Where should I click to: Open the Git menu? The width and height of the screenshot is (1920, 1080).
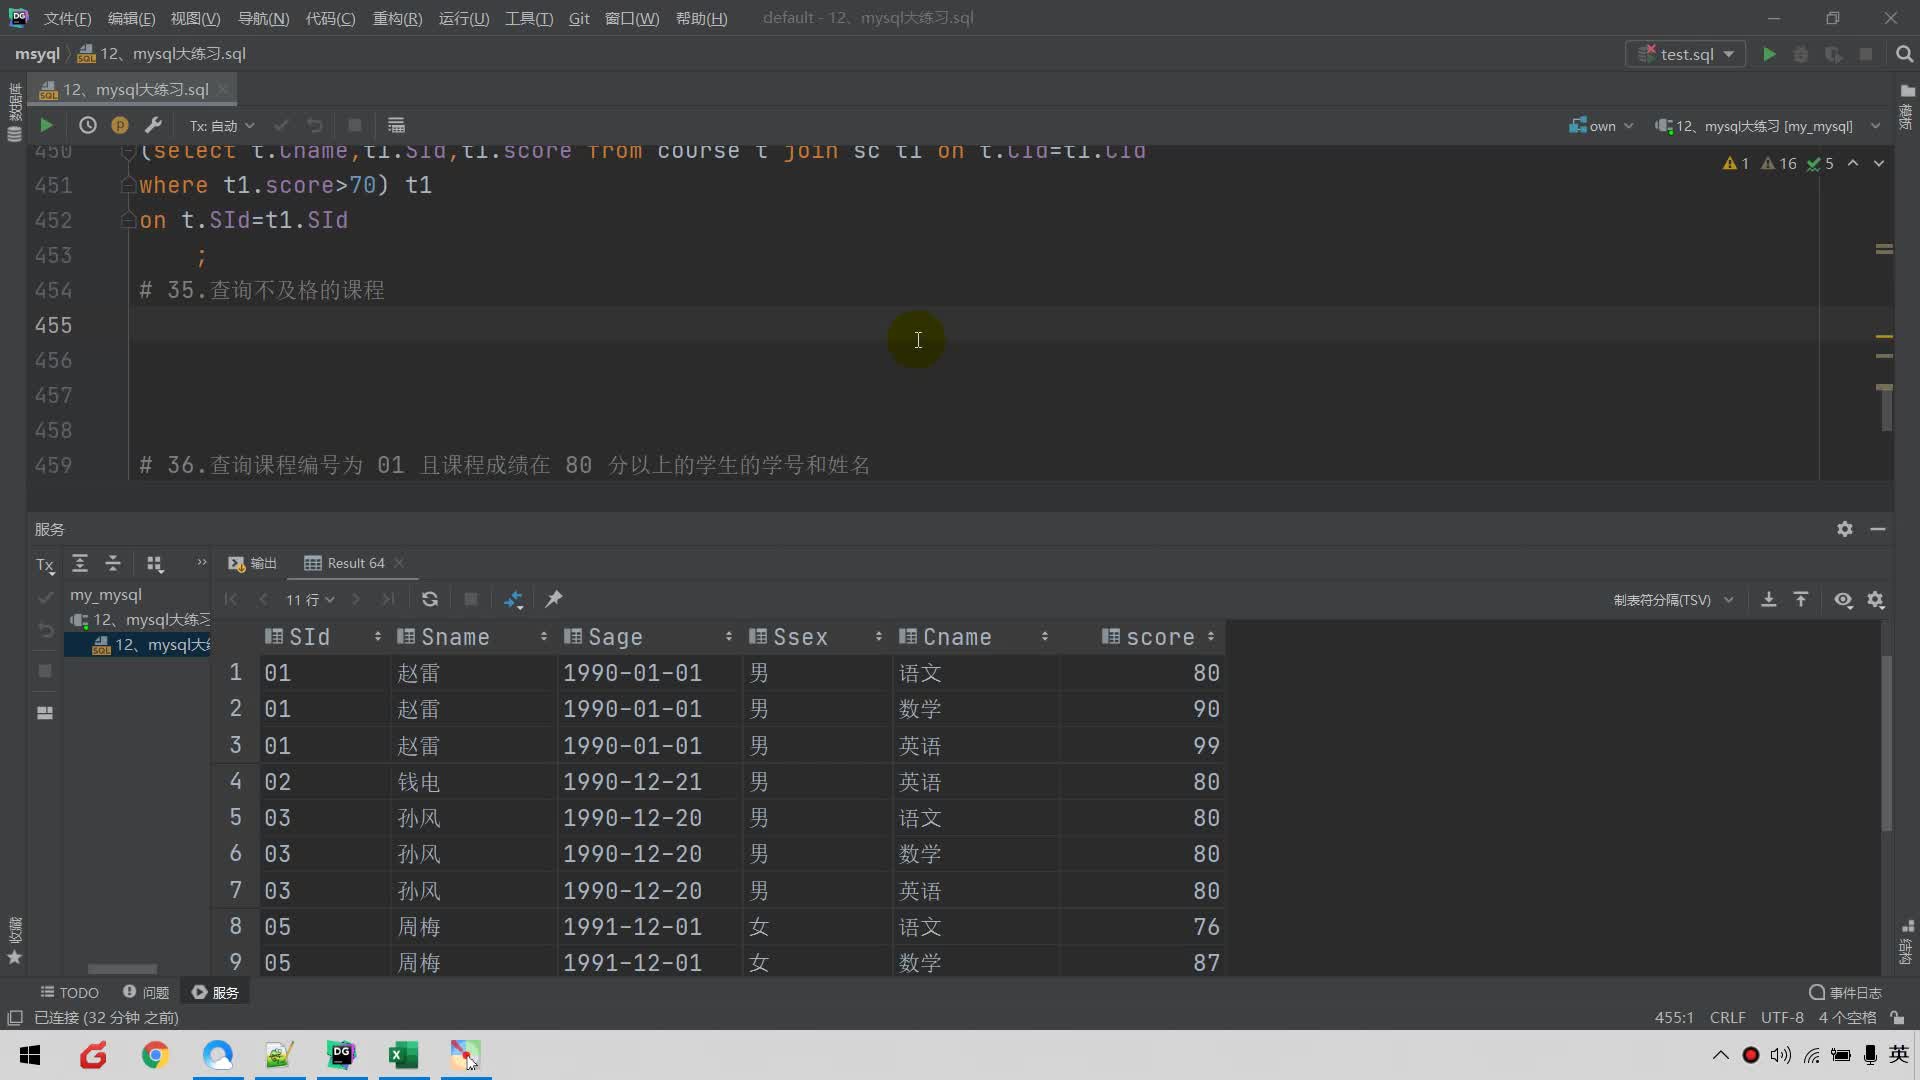click(579, 18)
